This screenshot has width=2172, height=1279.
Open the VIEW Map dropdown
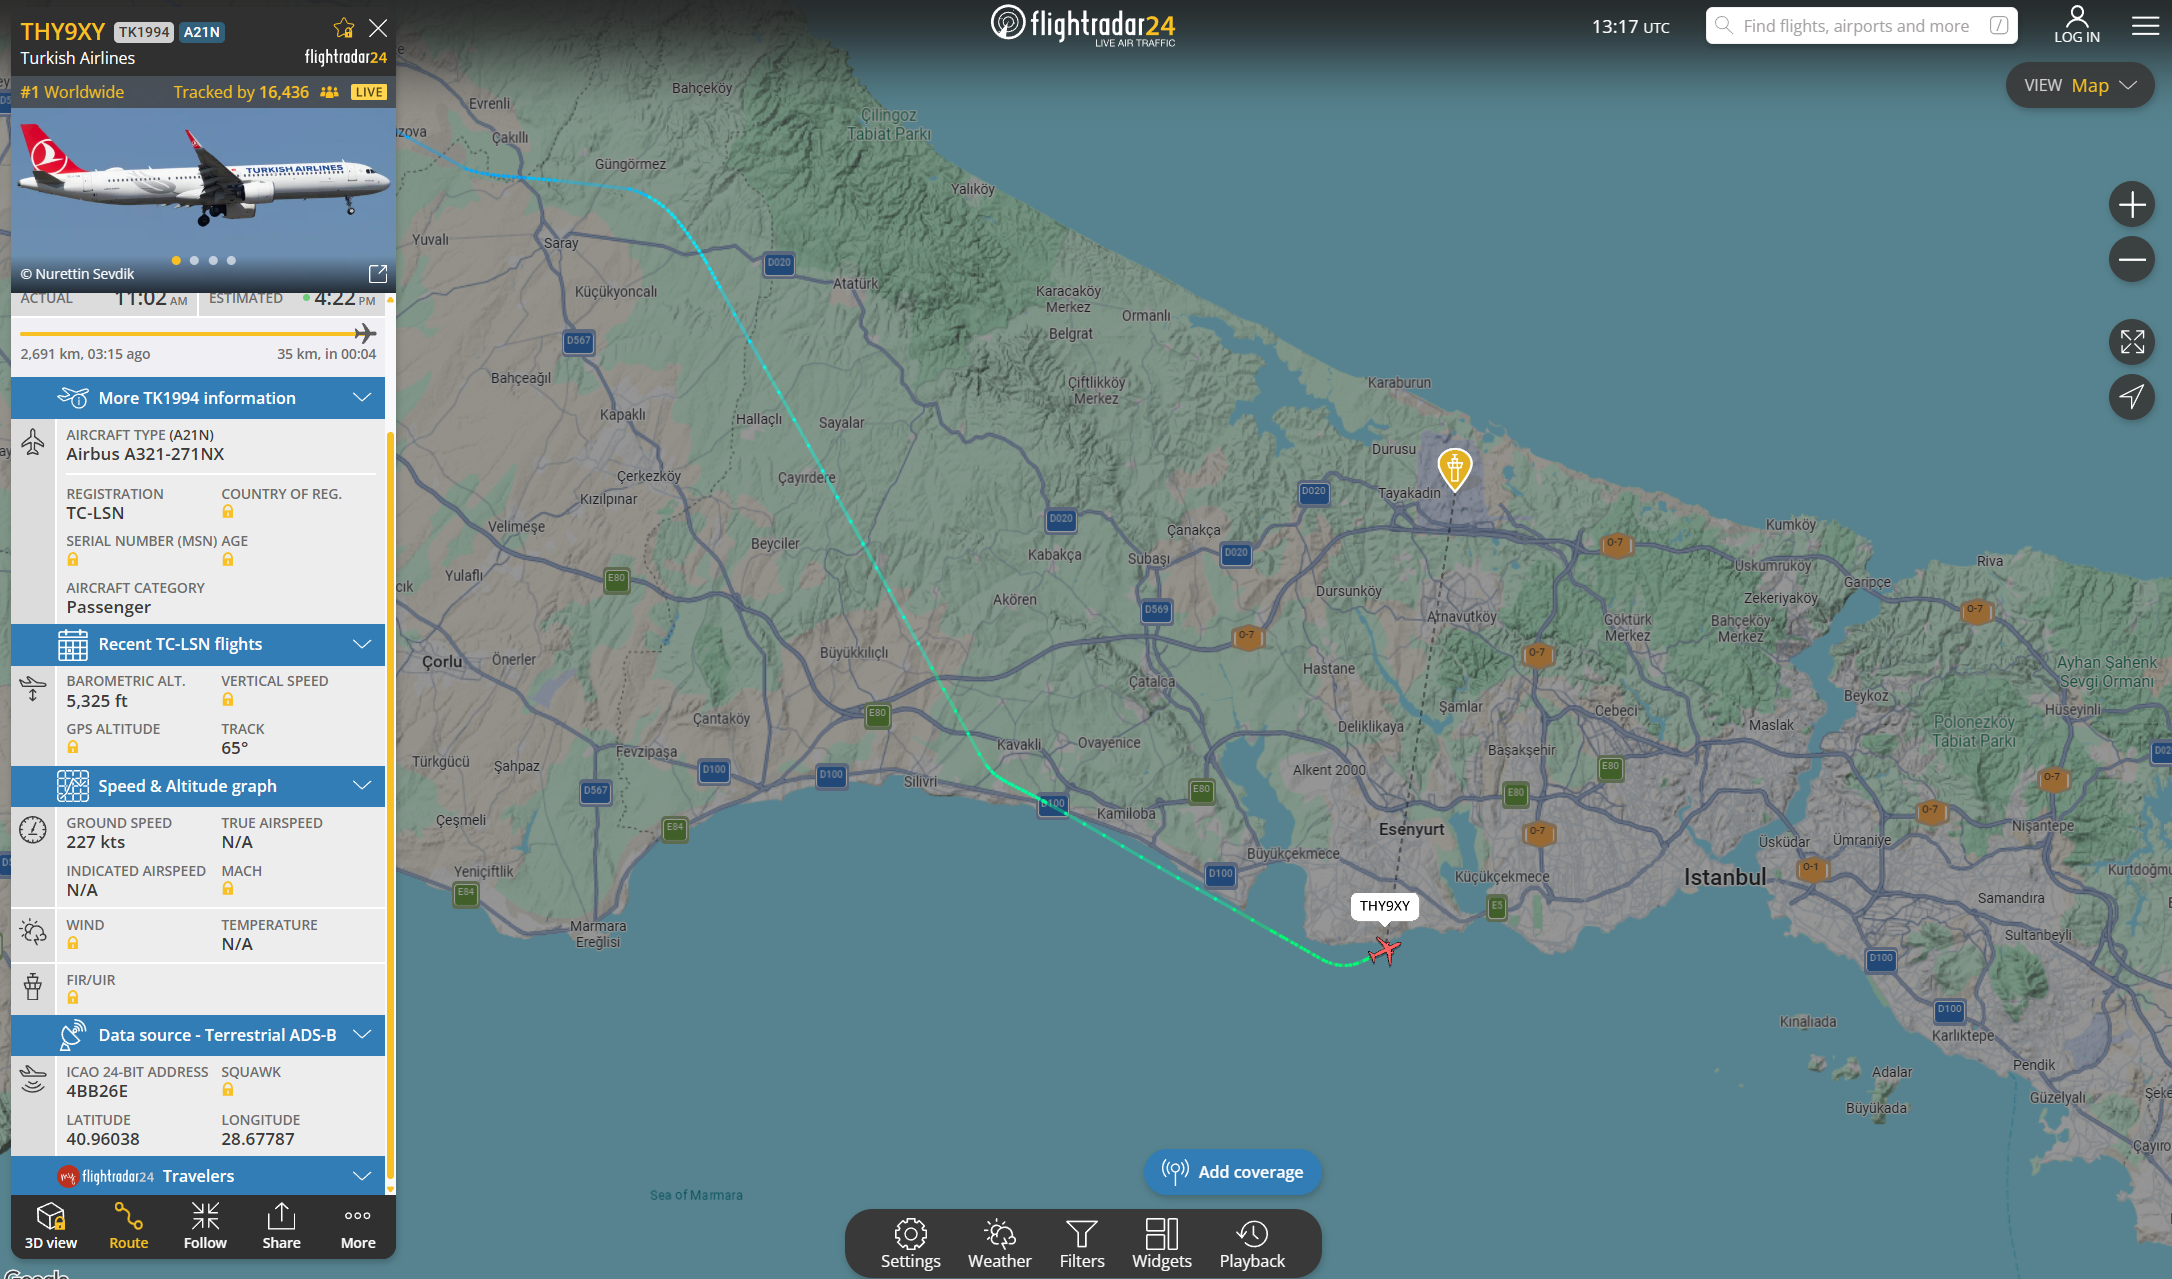pos(2080,86)
